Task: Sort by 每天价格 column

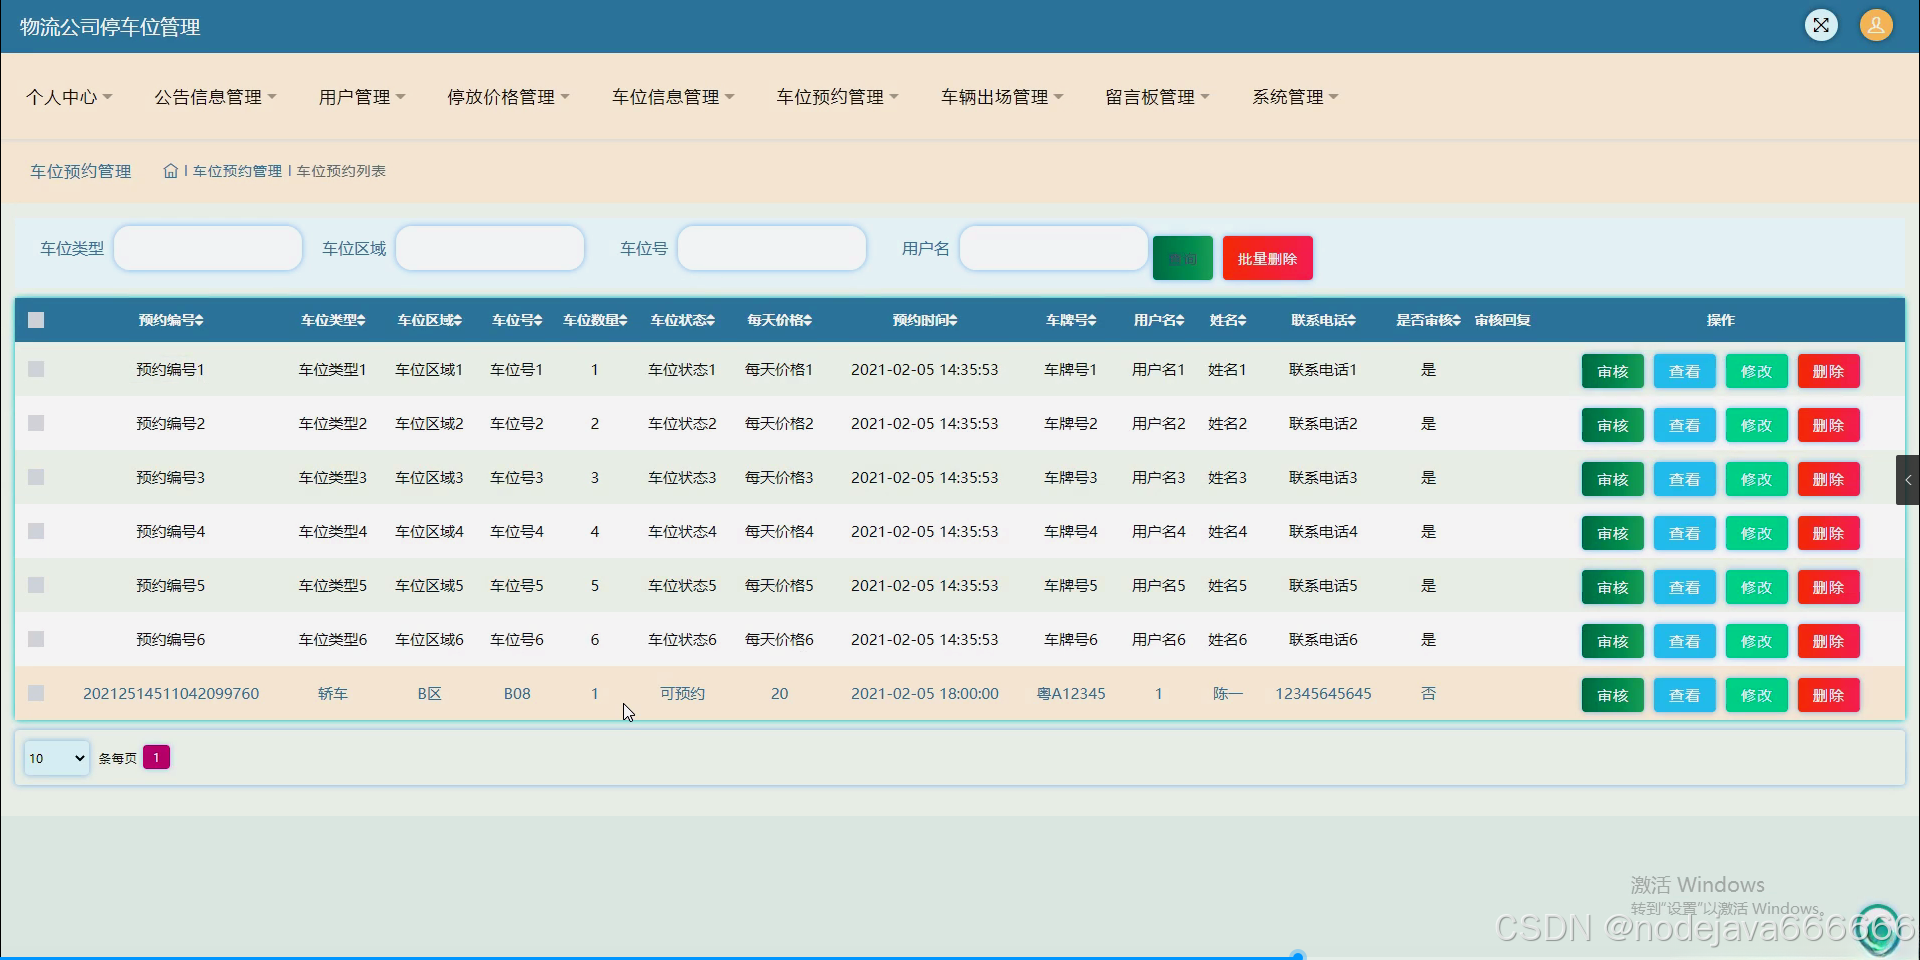Action: tap(779, 320)
